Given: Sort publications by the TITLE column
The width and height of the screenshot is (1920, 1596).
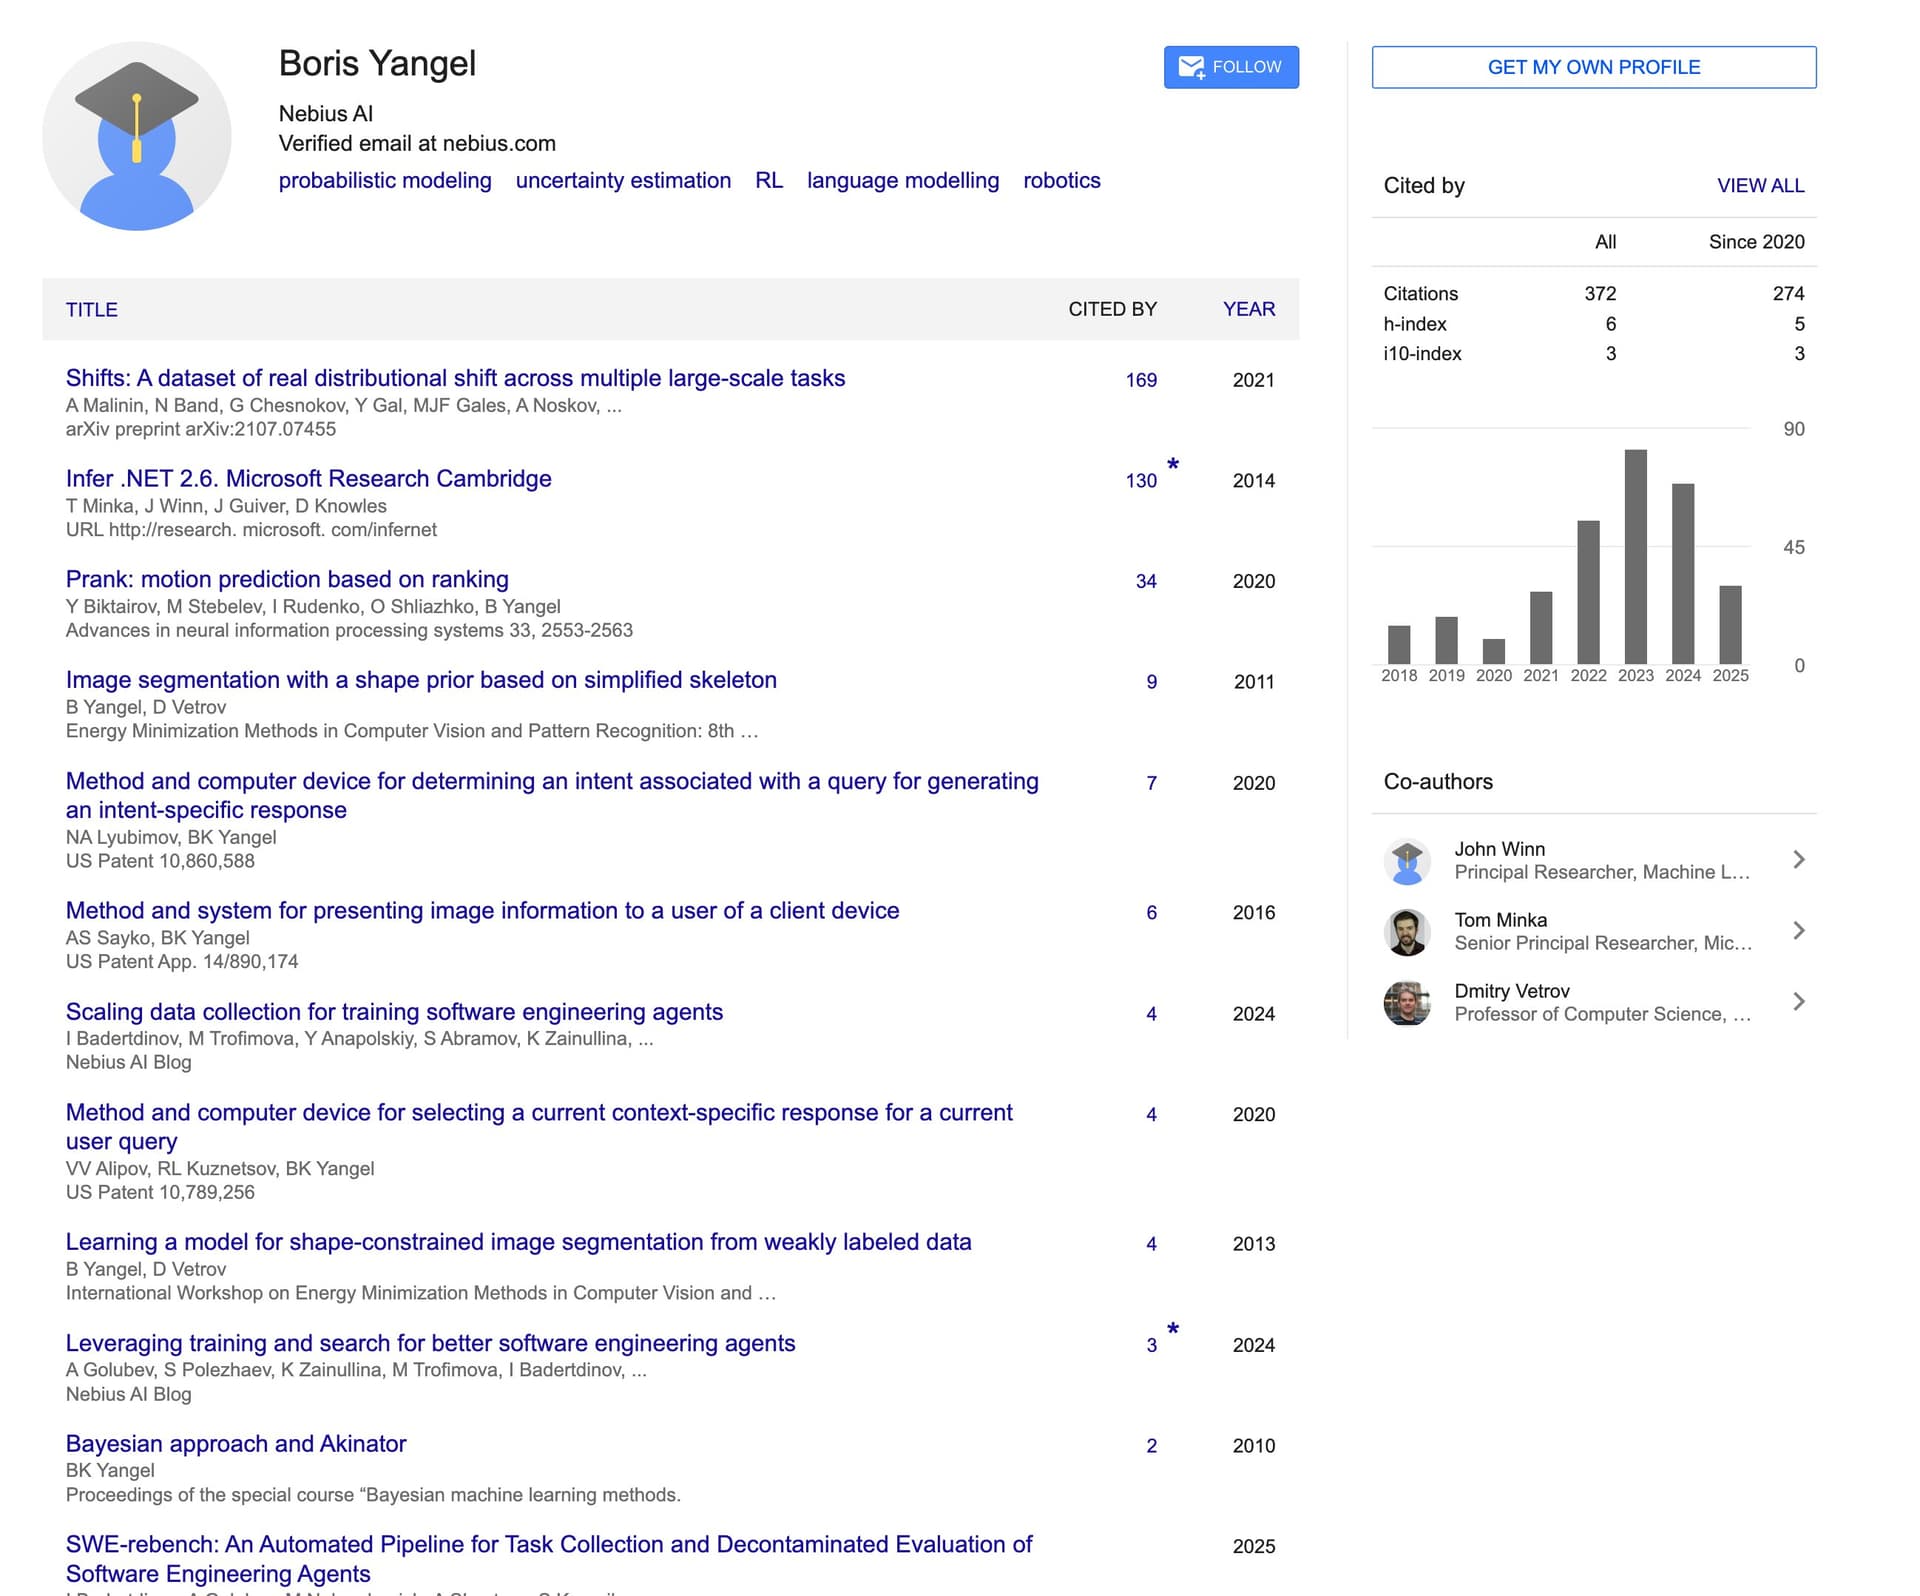Looking at the screenshot, I should 92,310.
